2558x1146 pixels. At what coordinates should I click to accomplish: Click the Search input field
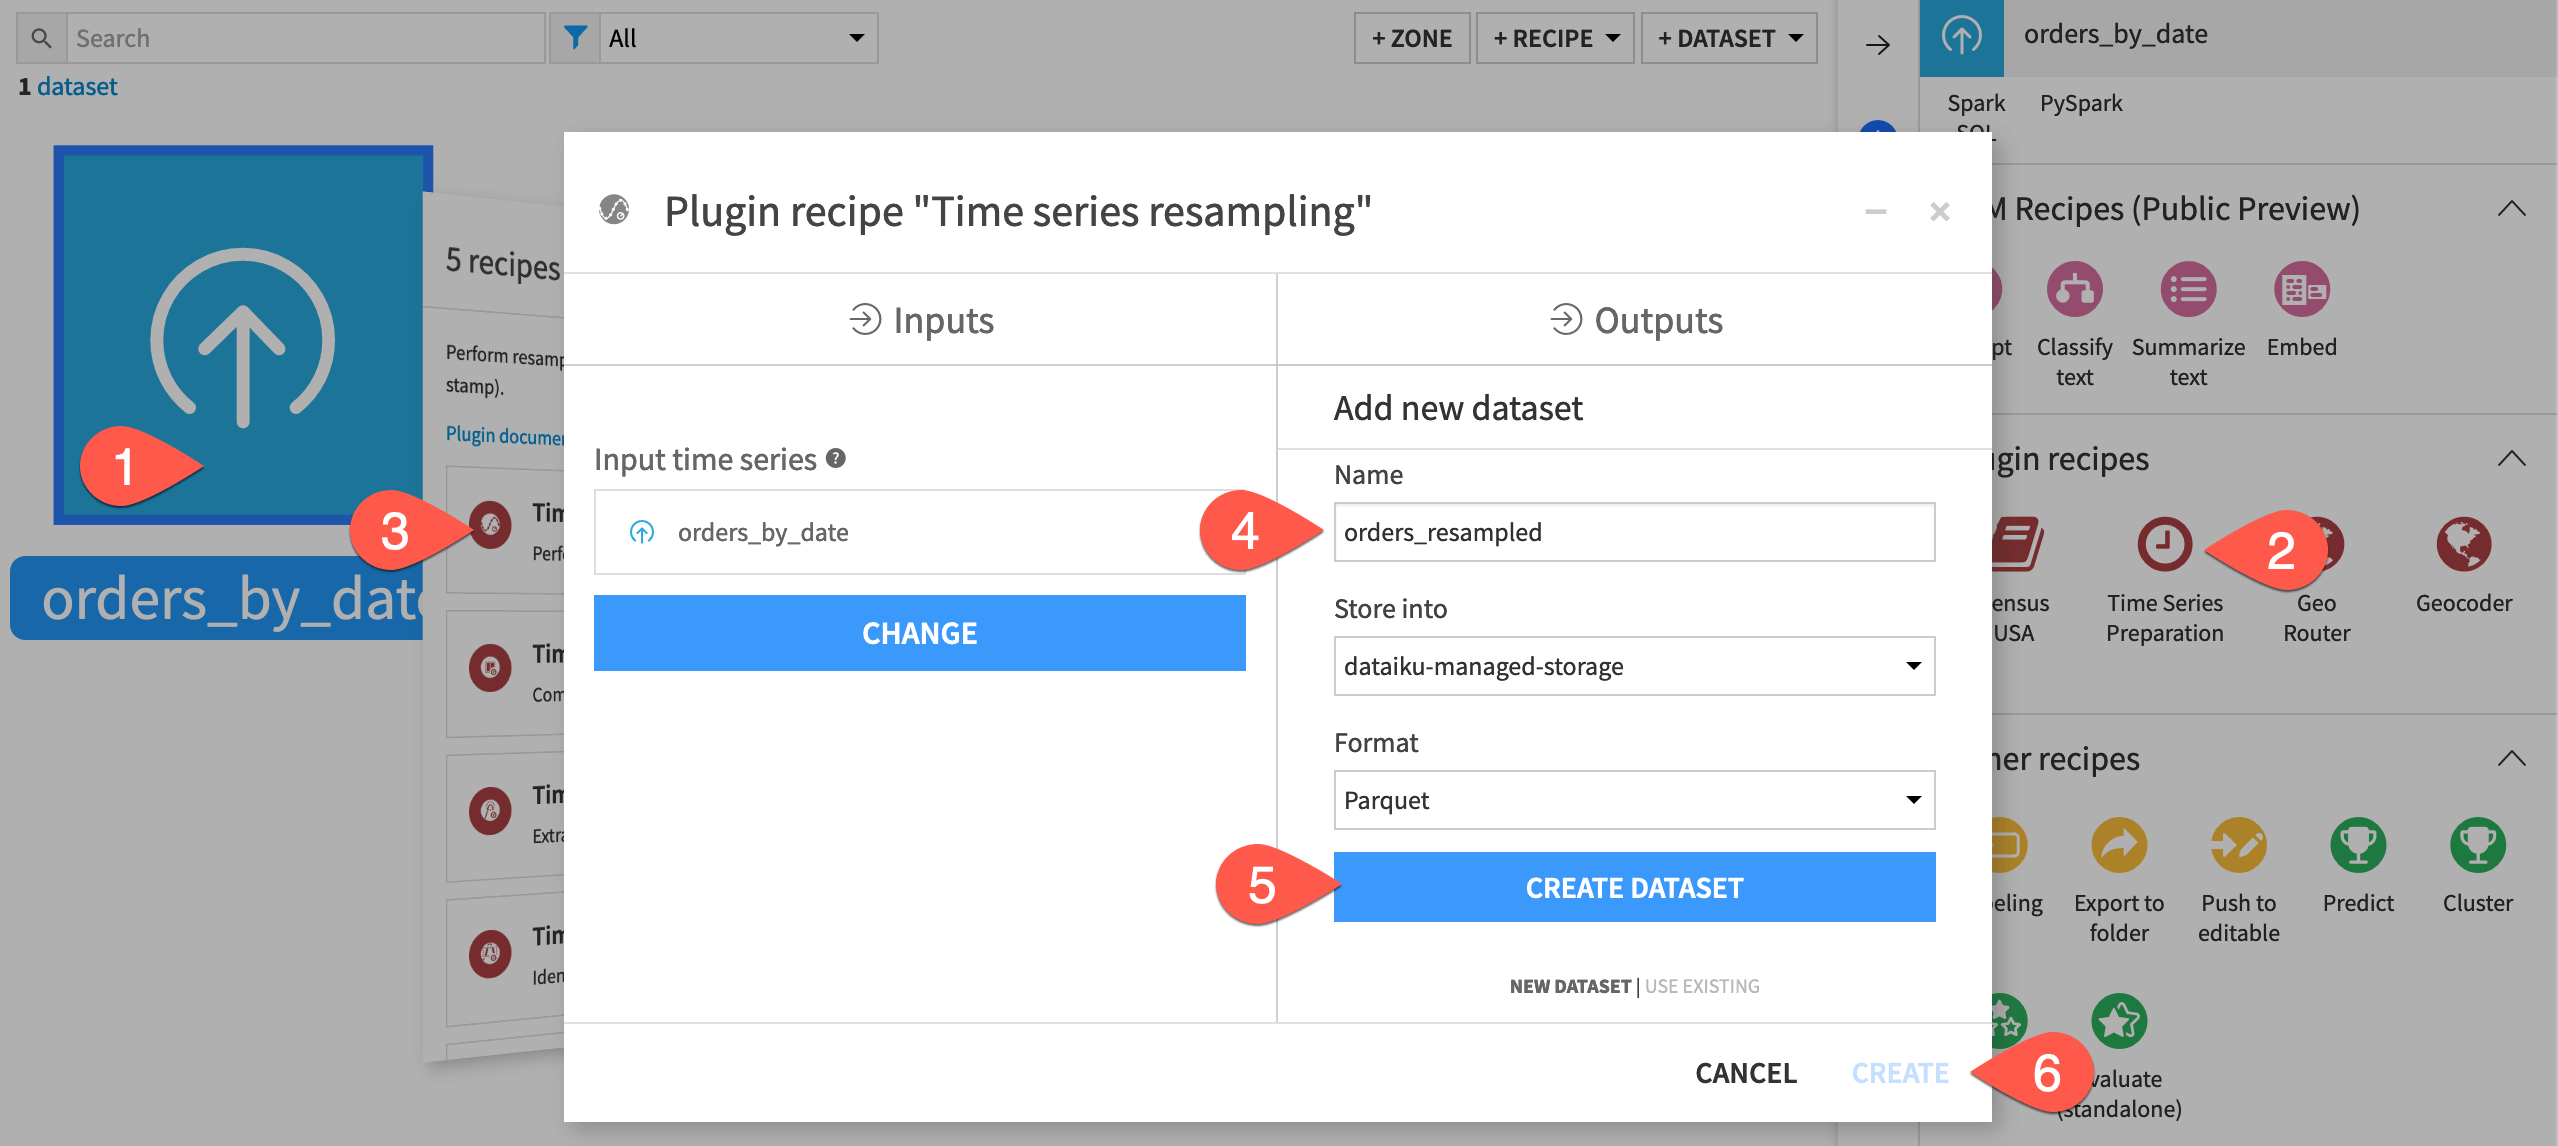(306, 38)
